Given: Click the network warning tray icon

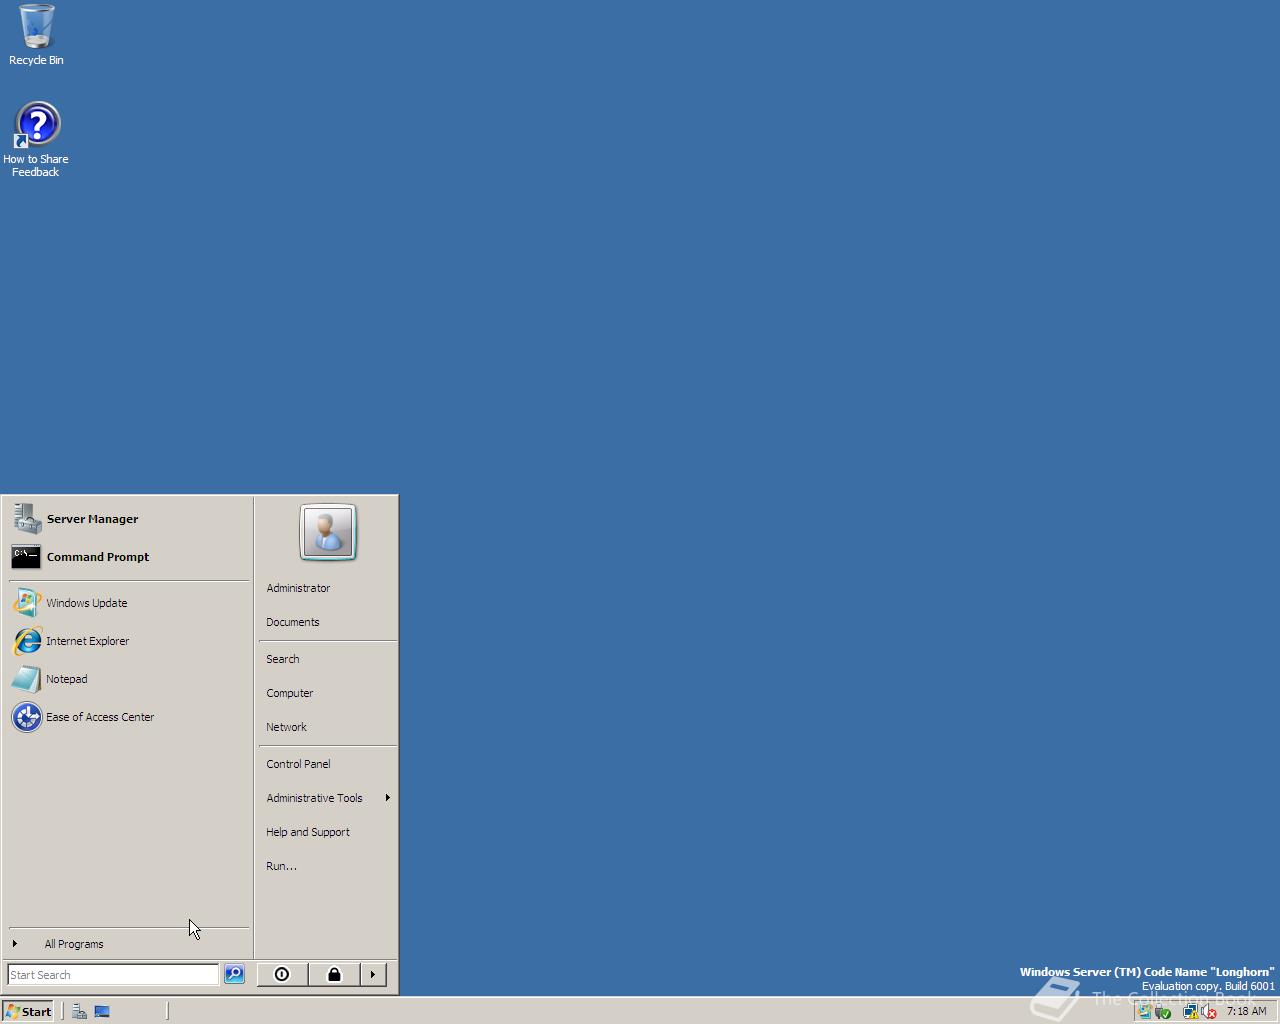Looking at the screenshot, I should pos(1191,1012).
